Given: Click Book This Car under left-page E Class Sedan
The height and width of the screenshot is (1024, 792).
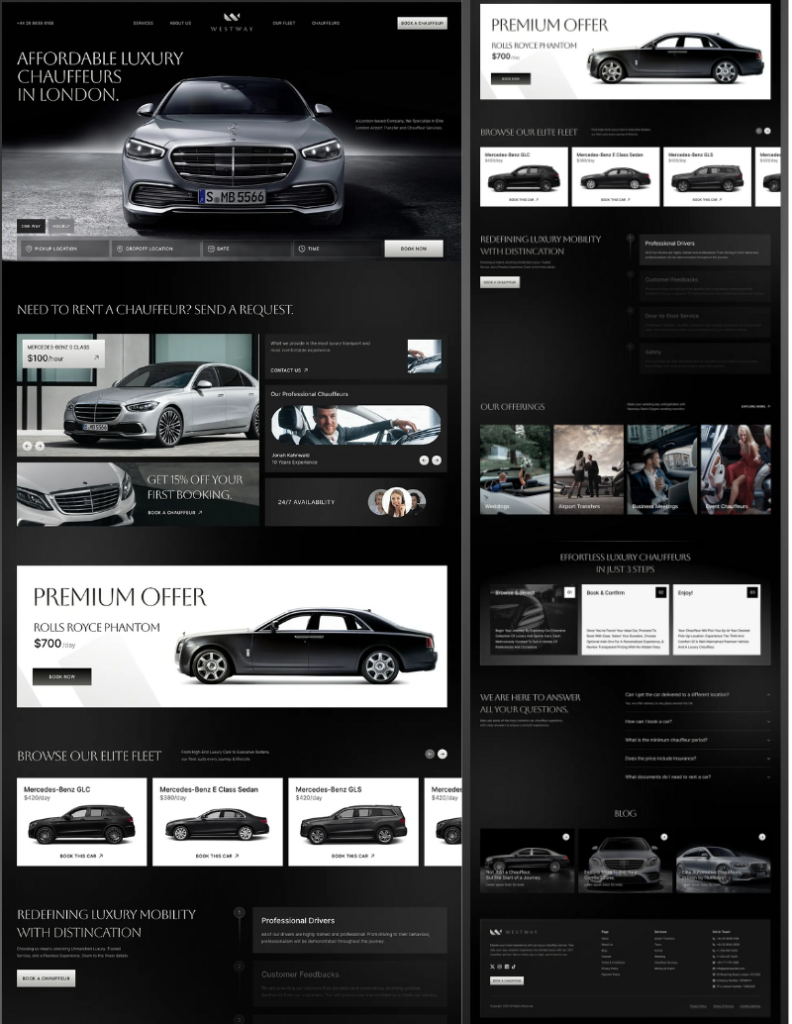Looking at the screenshot, I should tap(217, 856).
